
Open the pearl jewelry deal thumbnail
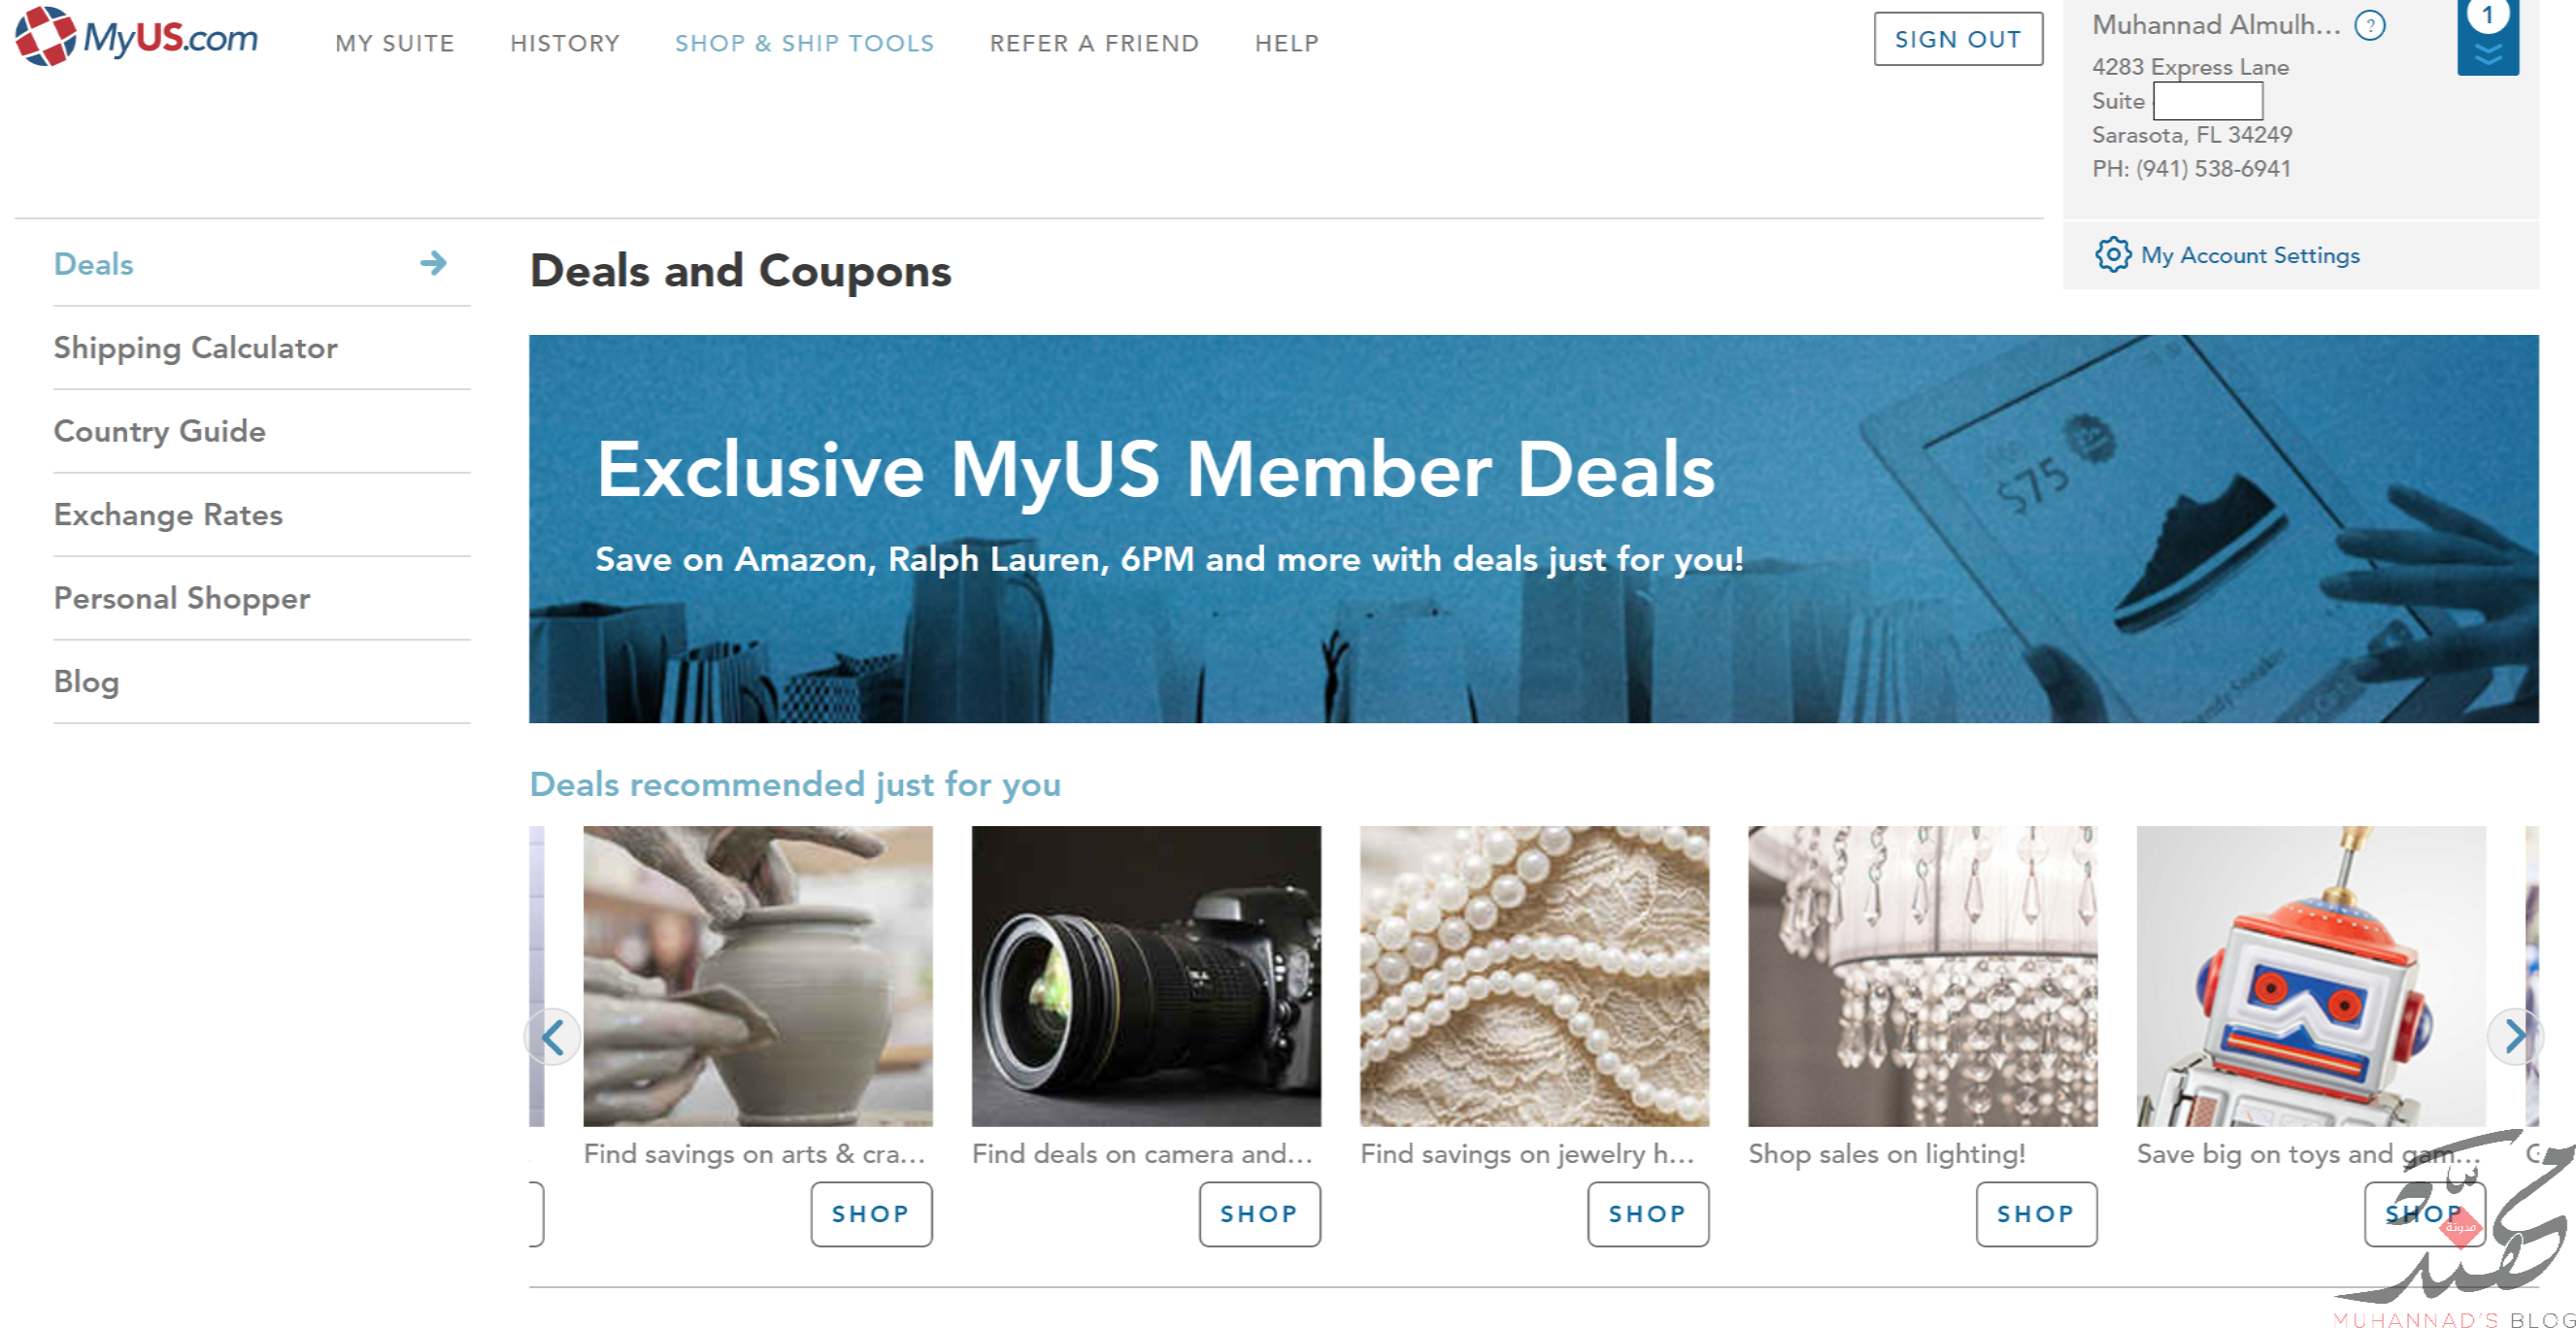click(x=1534, y=975)
